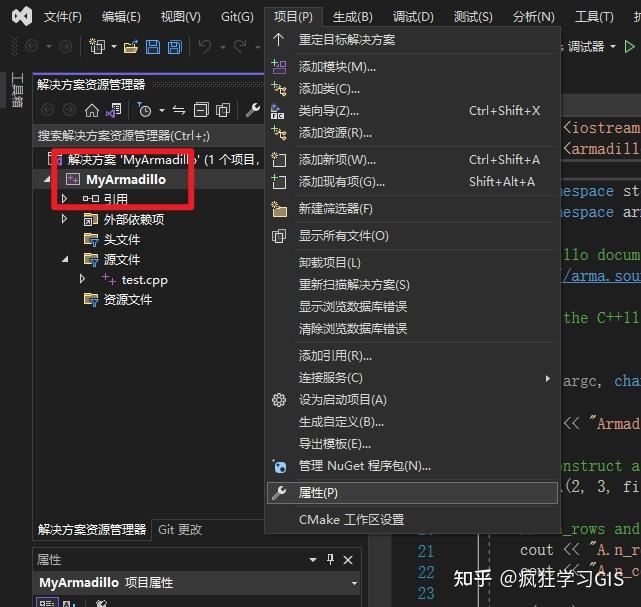The width and height of the screenshot is (641, 607).
Task: Click the save file toolbar icon
Action: coord(153,47)
